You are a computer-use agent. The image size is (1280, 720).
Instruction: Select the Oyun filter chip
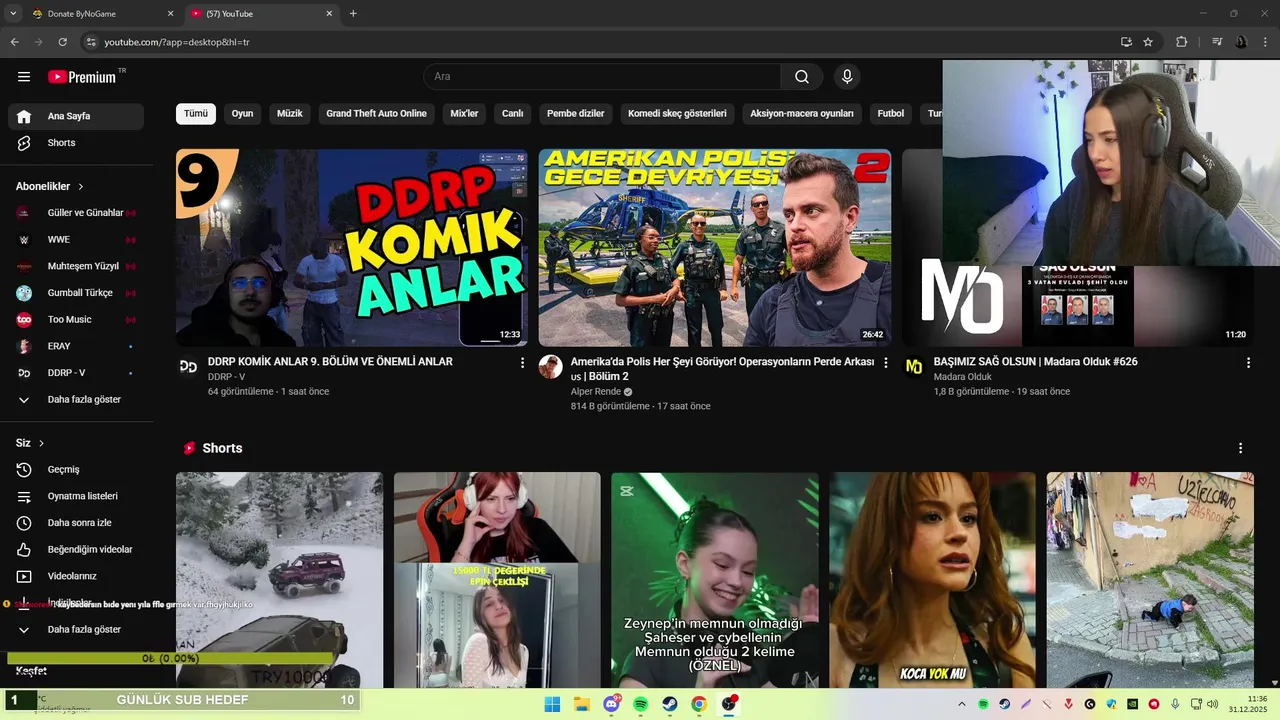tap(242, 114)
